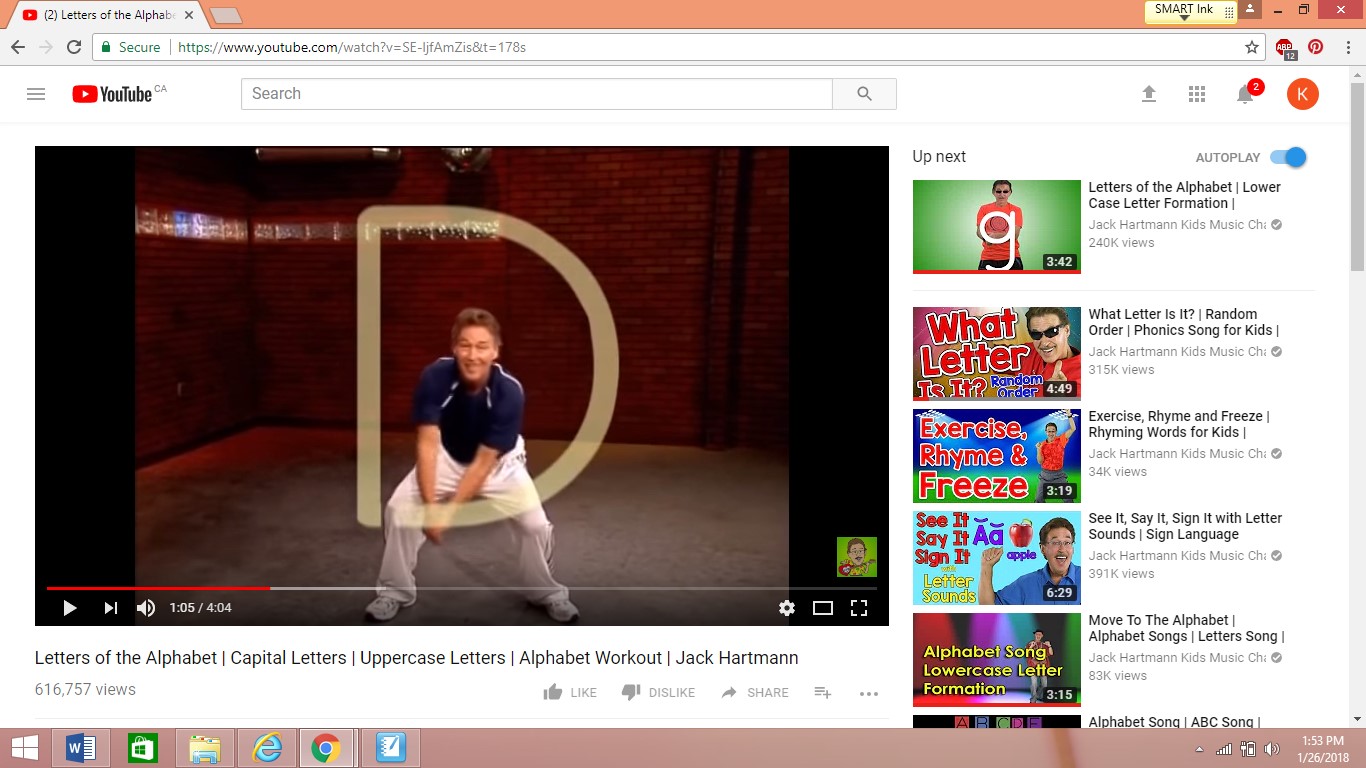Screen dimensions: 1366x768
Task: Reload the page
Action: 74,47
